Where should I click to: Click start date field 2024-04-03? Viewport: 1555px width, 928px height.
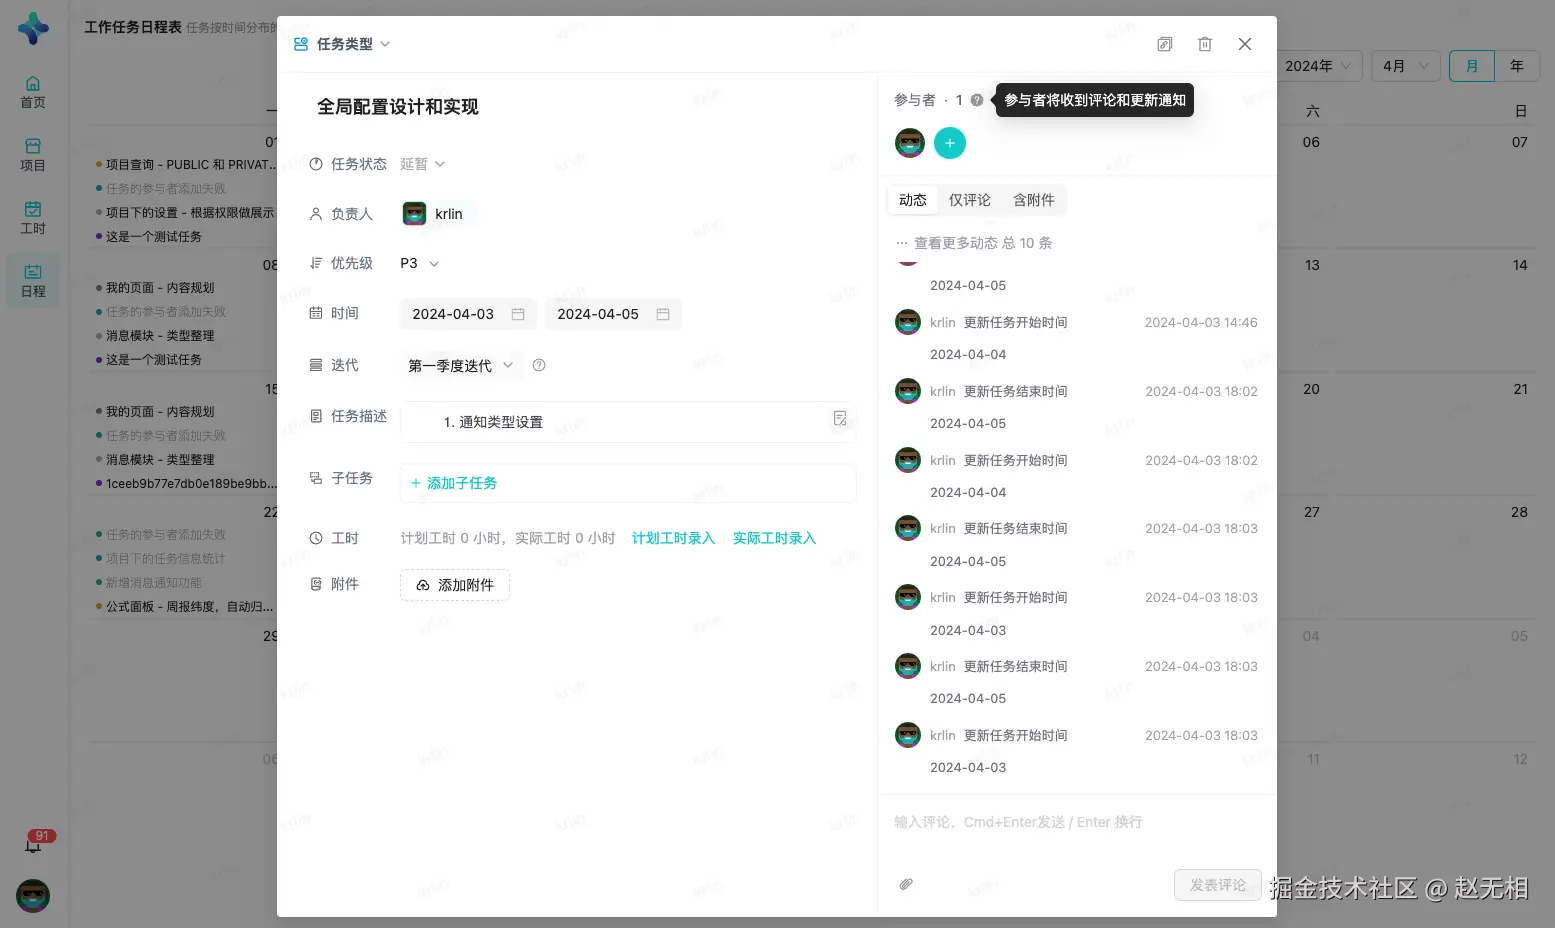click(x=468, y=314)
